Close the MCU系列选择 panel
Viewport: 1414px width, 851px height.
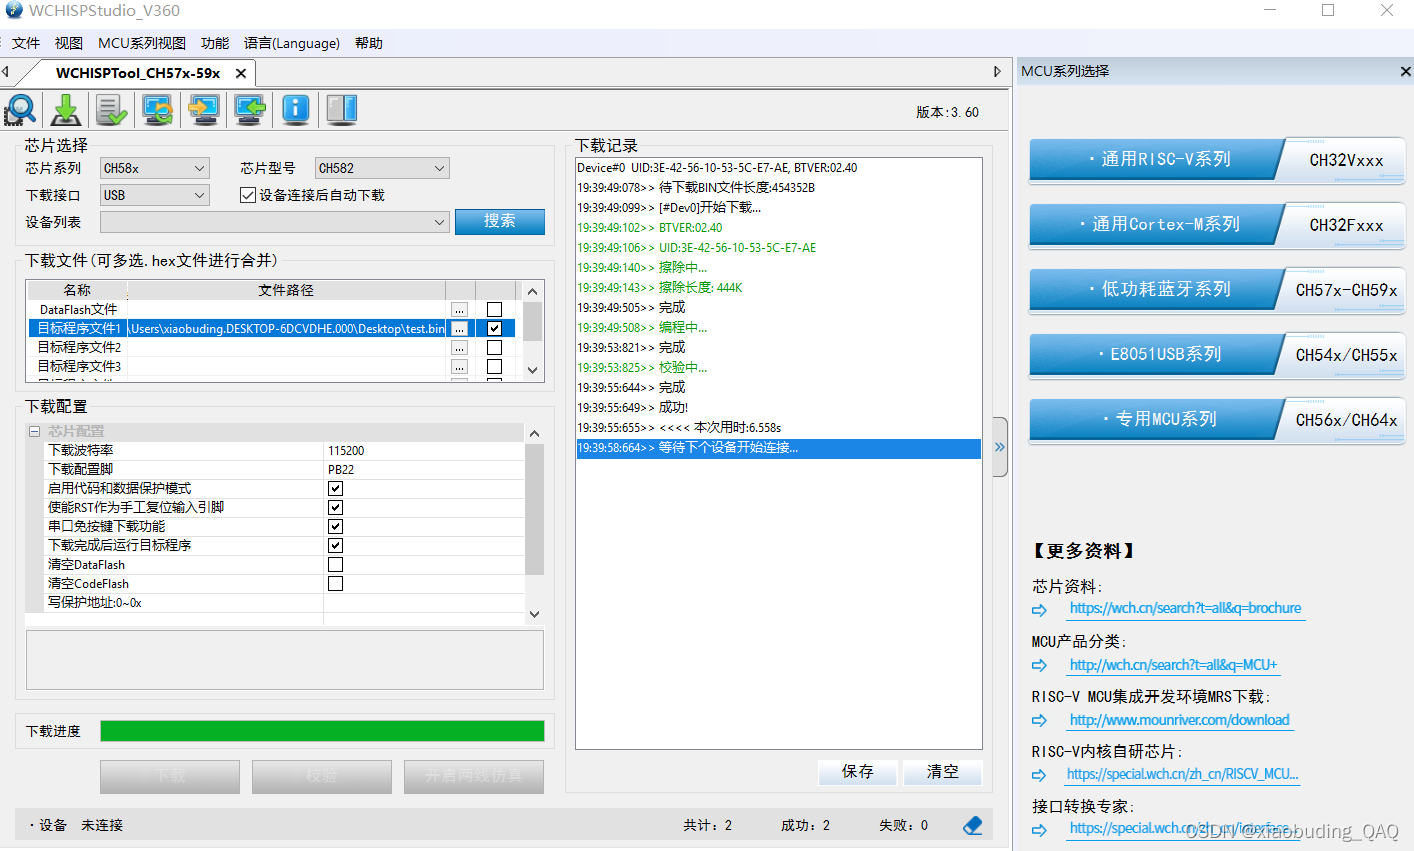(x=1405, y=72)
